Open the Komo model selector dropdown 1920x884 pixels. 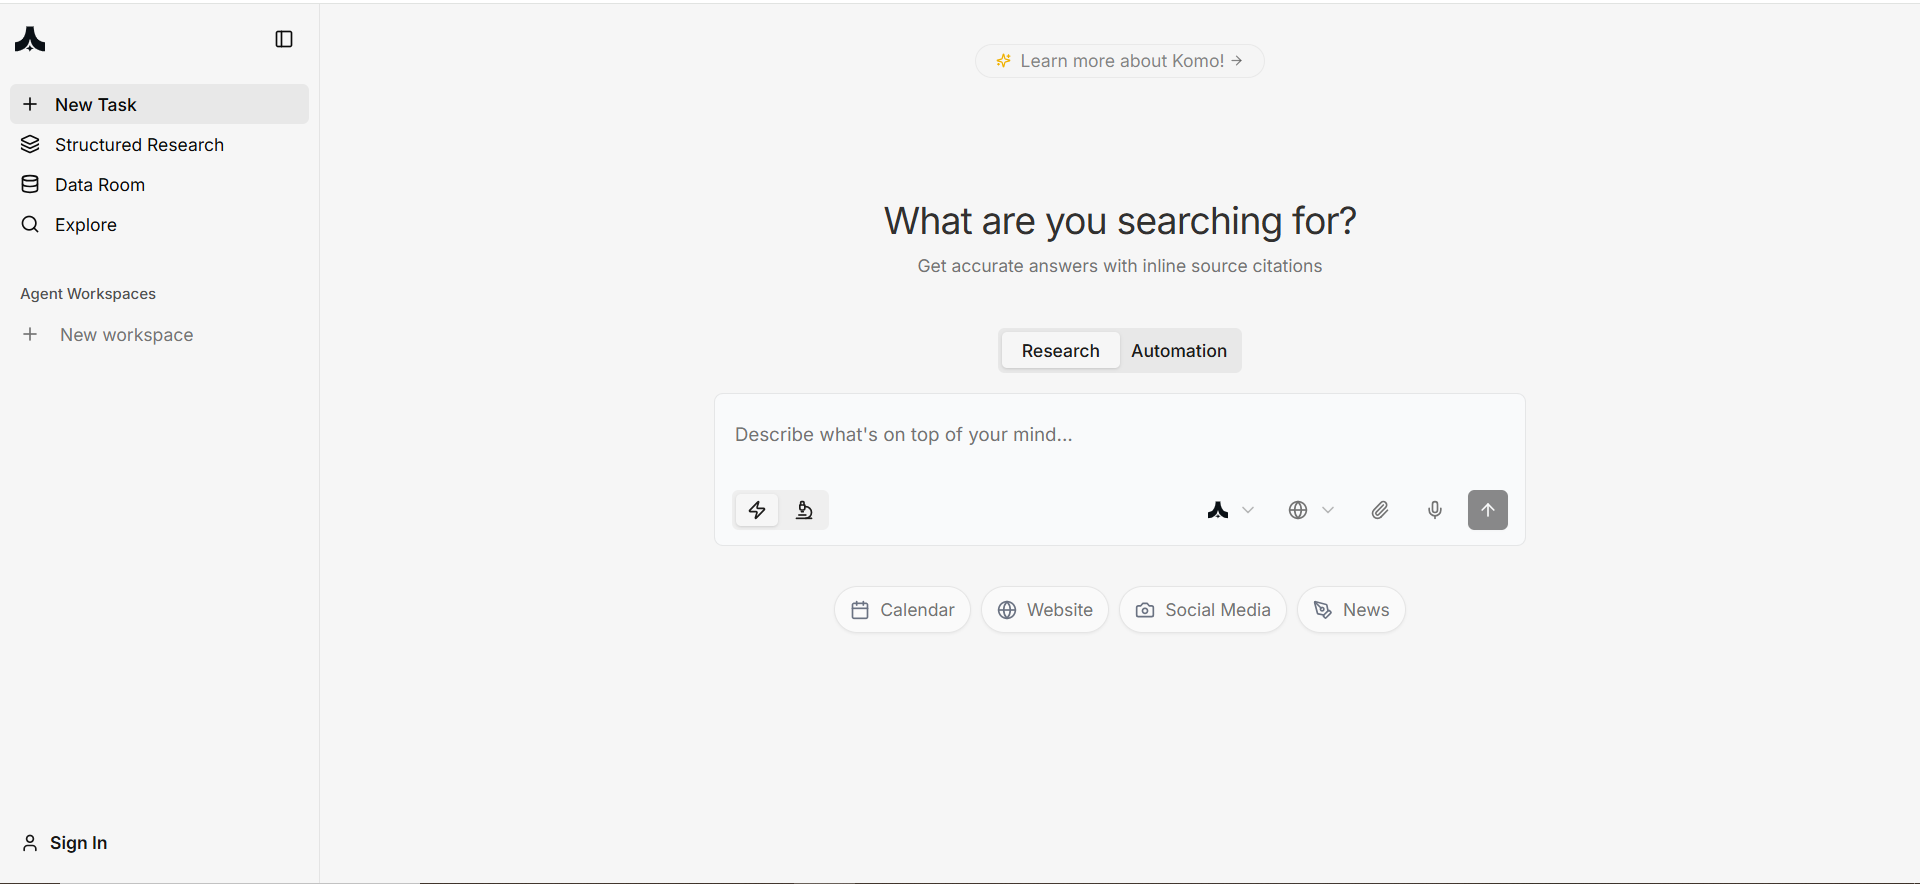coord(1230,510)
